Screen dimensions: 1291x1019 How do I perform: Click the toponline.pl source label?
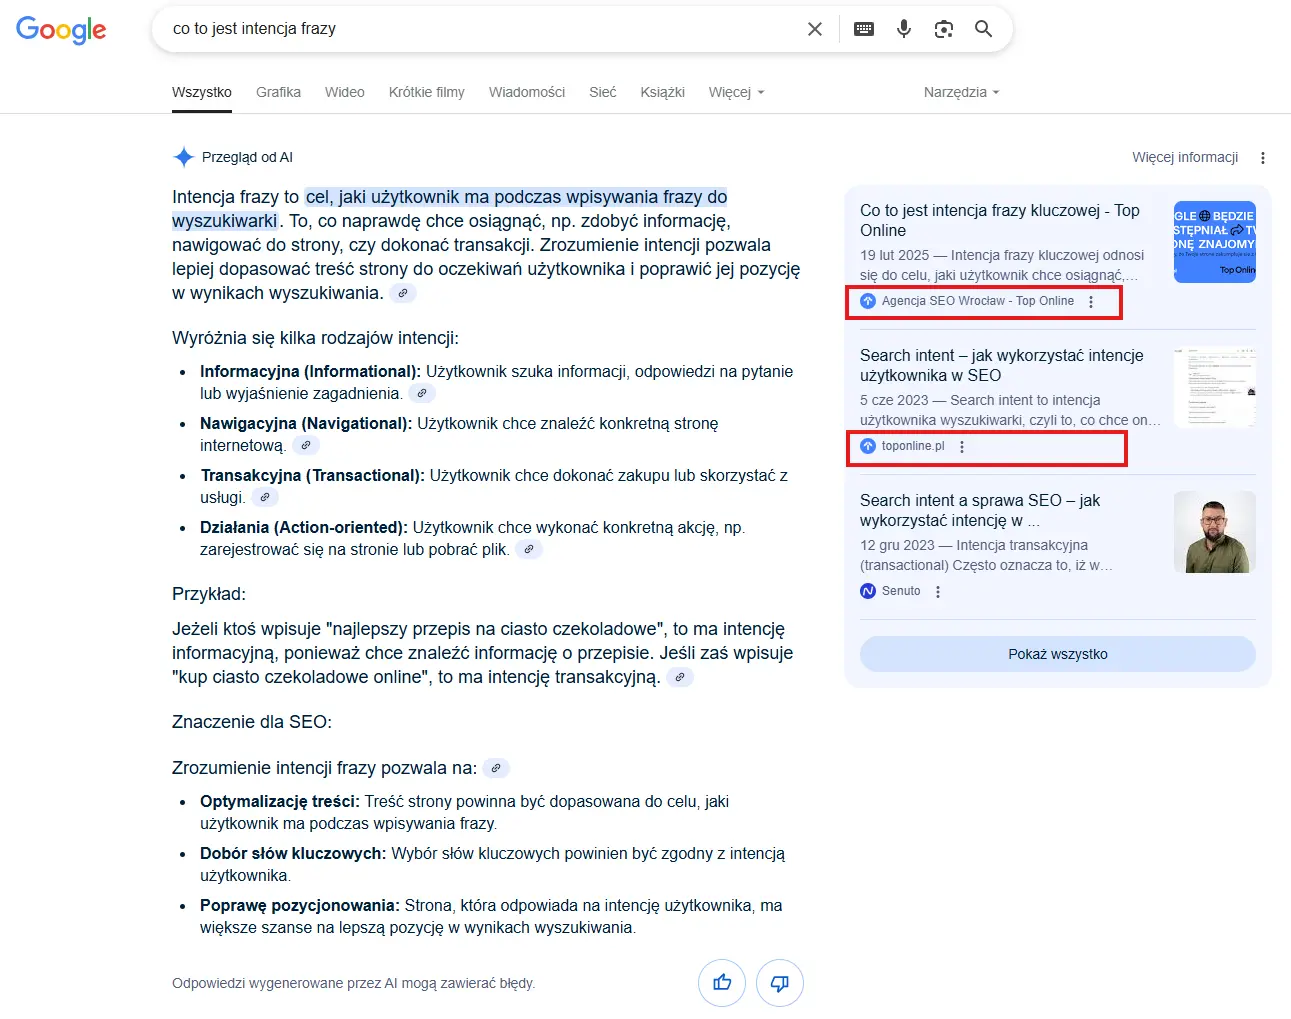click(x=913, y=446)
